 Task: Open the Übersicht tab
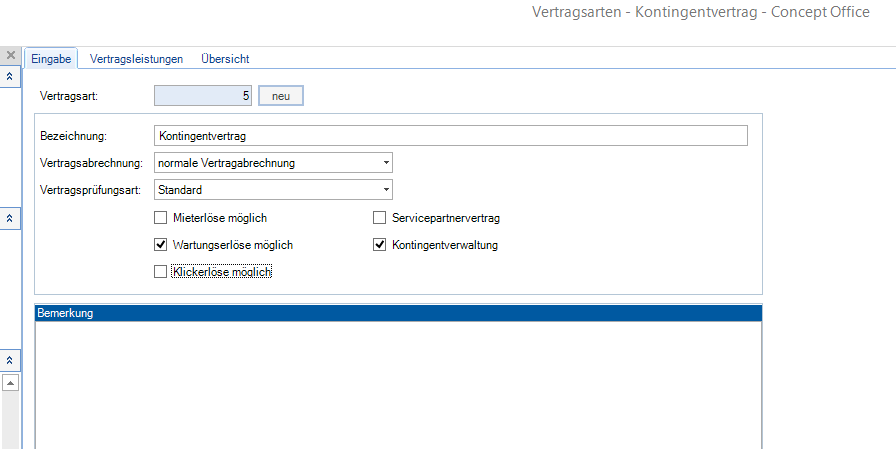tap(225, 59)
